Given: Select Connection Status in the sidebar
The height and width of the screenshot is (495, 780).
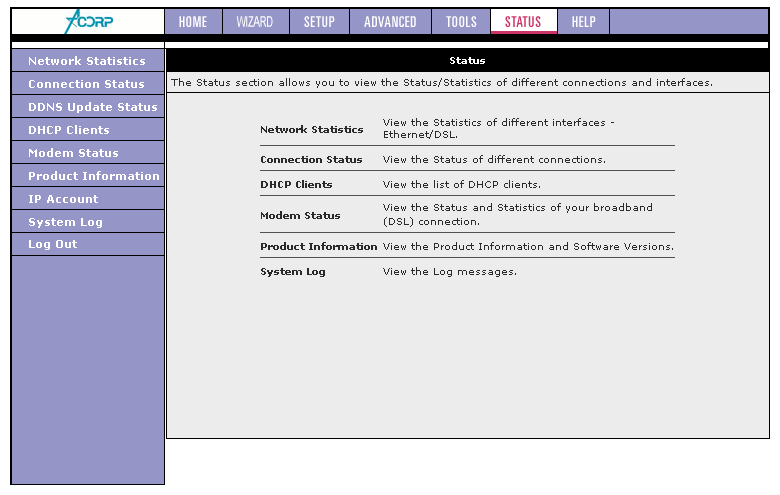Looking at the screenshot, I should click(88, 84).
